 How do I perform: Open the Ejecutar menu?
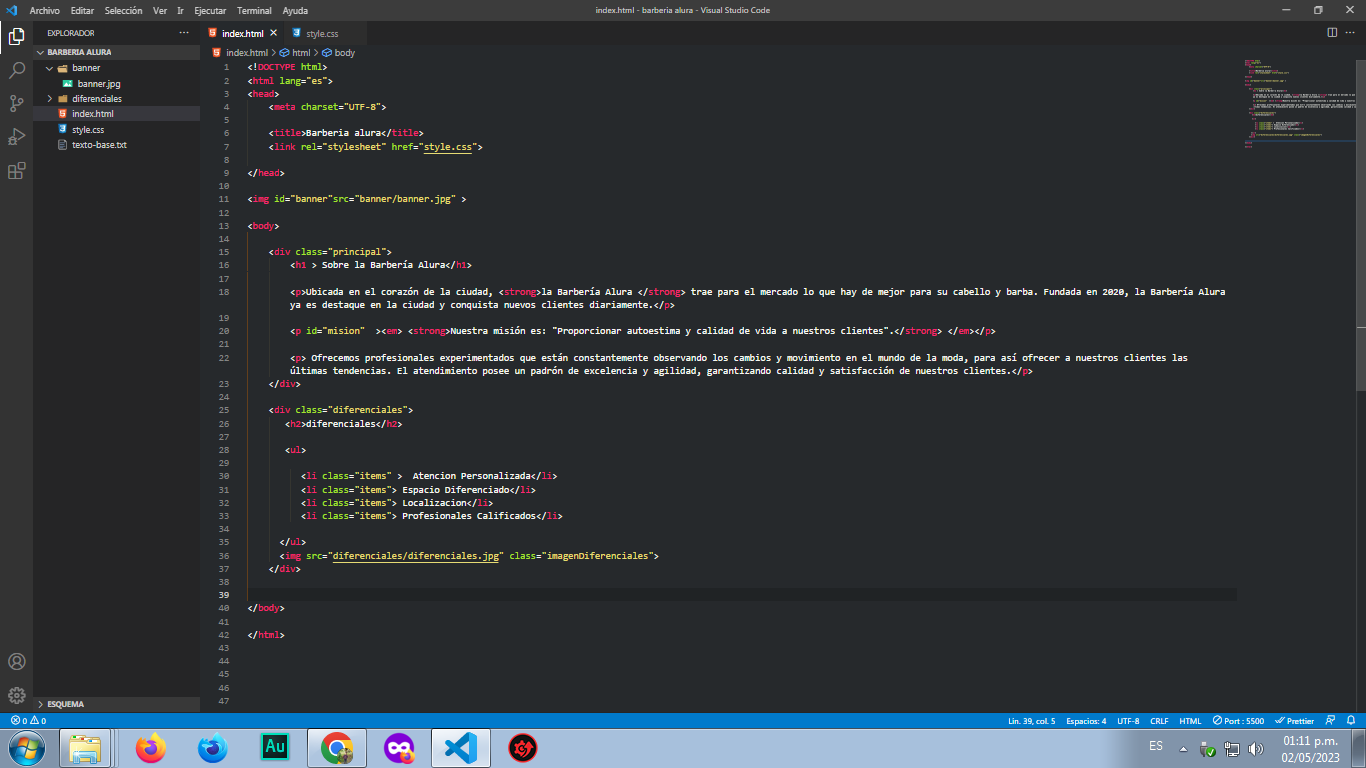(x=210, y=10)
